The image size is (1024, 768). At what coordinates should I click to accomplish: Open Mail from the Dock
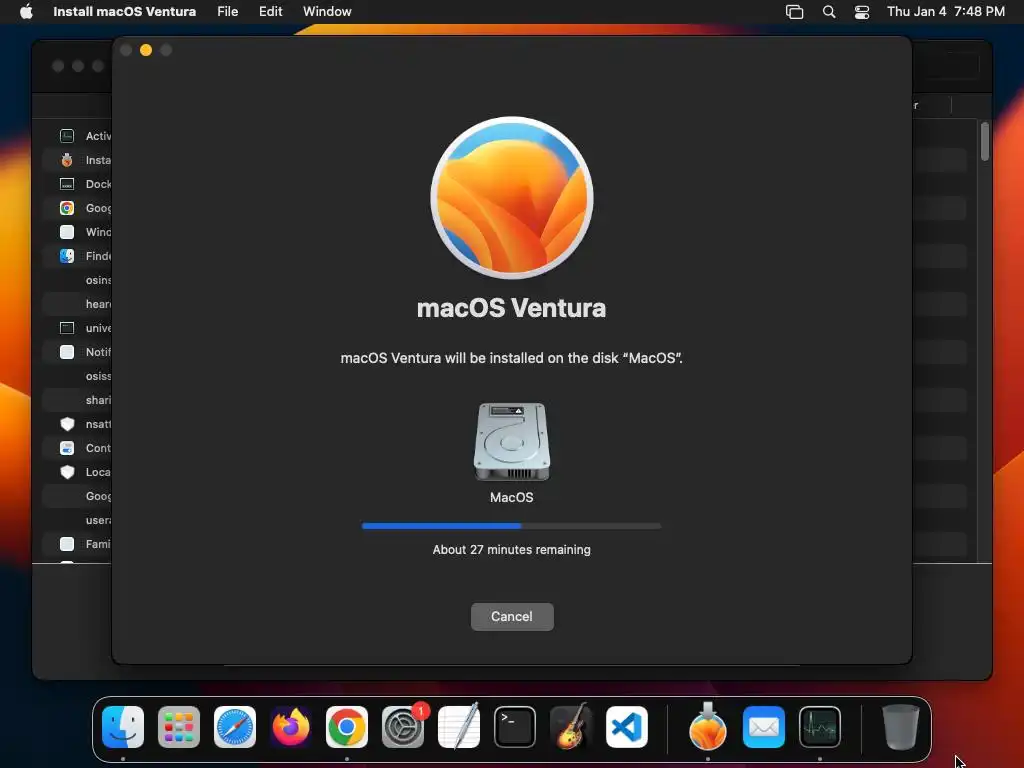[x=763, y=727]
